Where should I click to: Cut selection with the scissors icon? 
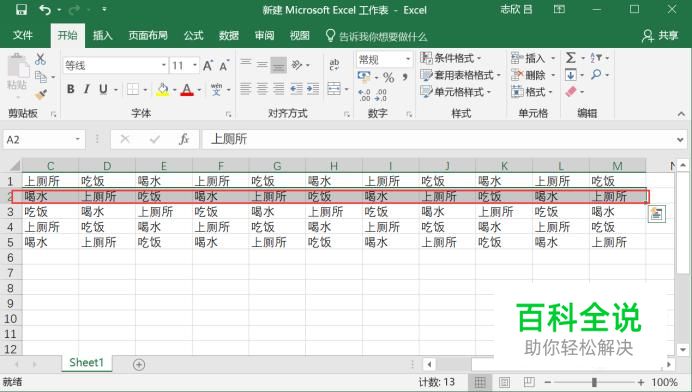point(41,59)
